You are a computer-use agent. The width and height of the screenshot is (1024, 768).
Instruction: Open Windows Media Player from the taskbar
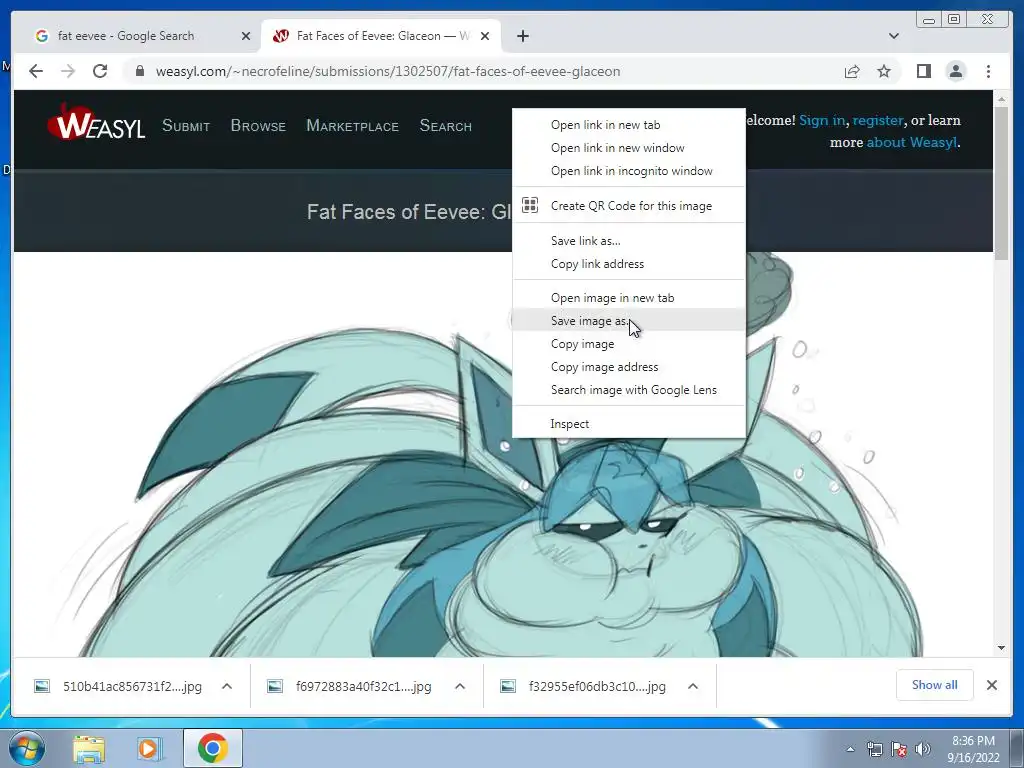148,748
